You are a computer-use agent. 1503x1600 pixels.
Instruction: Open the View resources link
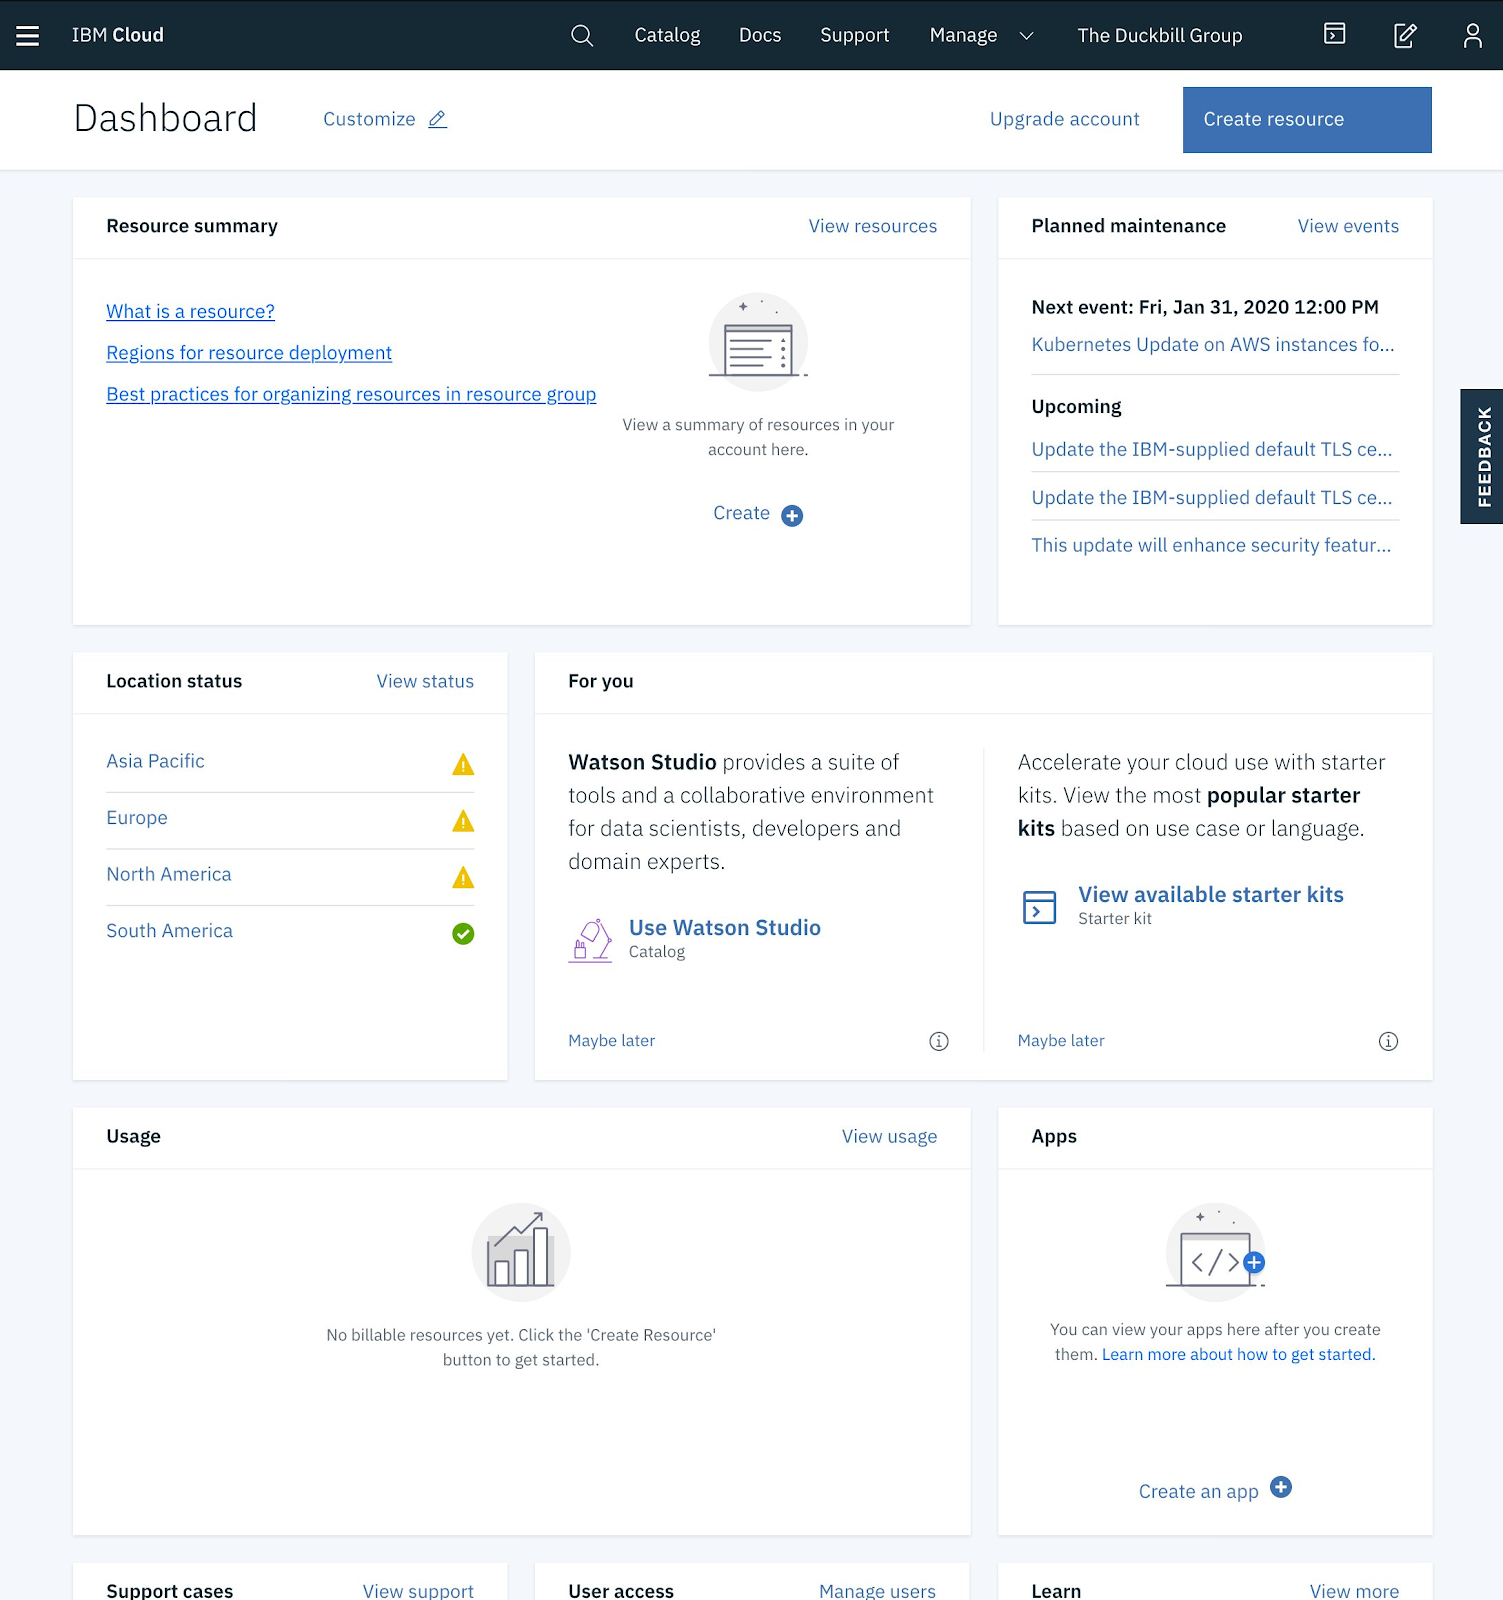click(x=873, y=226)
